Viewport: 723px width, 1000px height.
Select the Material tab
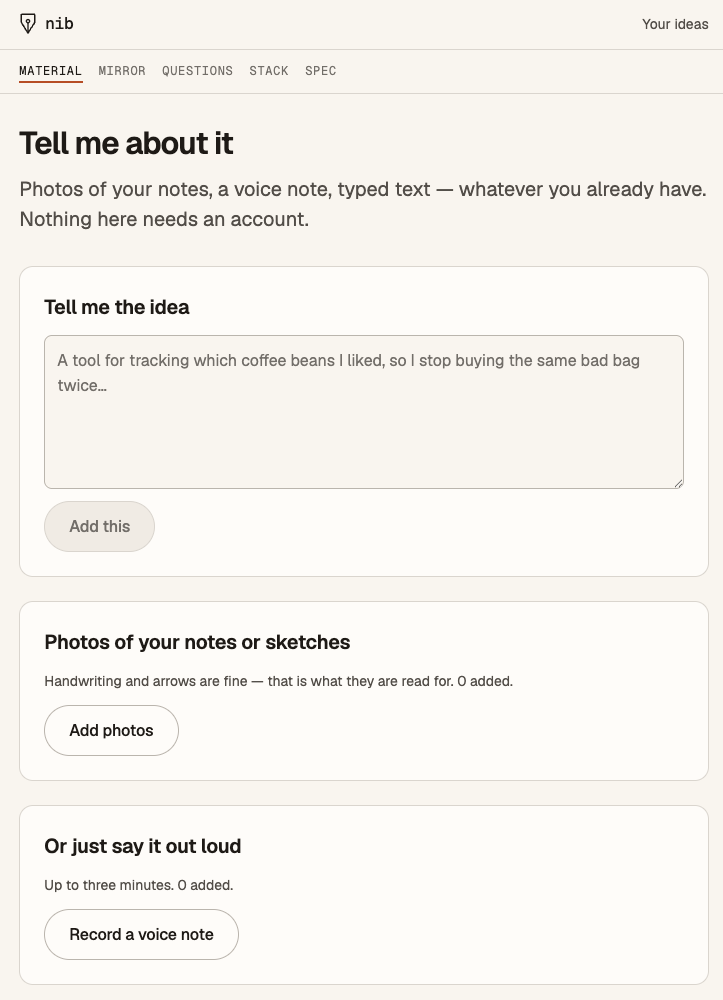click(x=50, y=71)
